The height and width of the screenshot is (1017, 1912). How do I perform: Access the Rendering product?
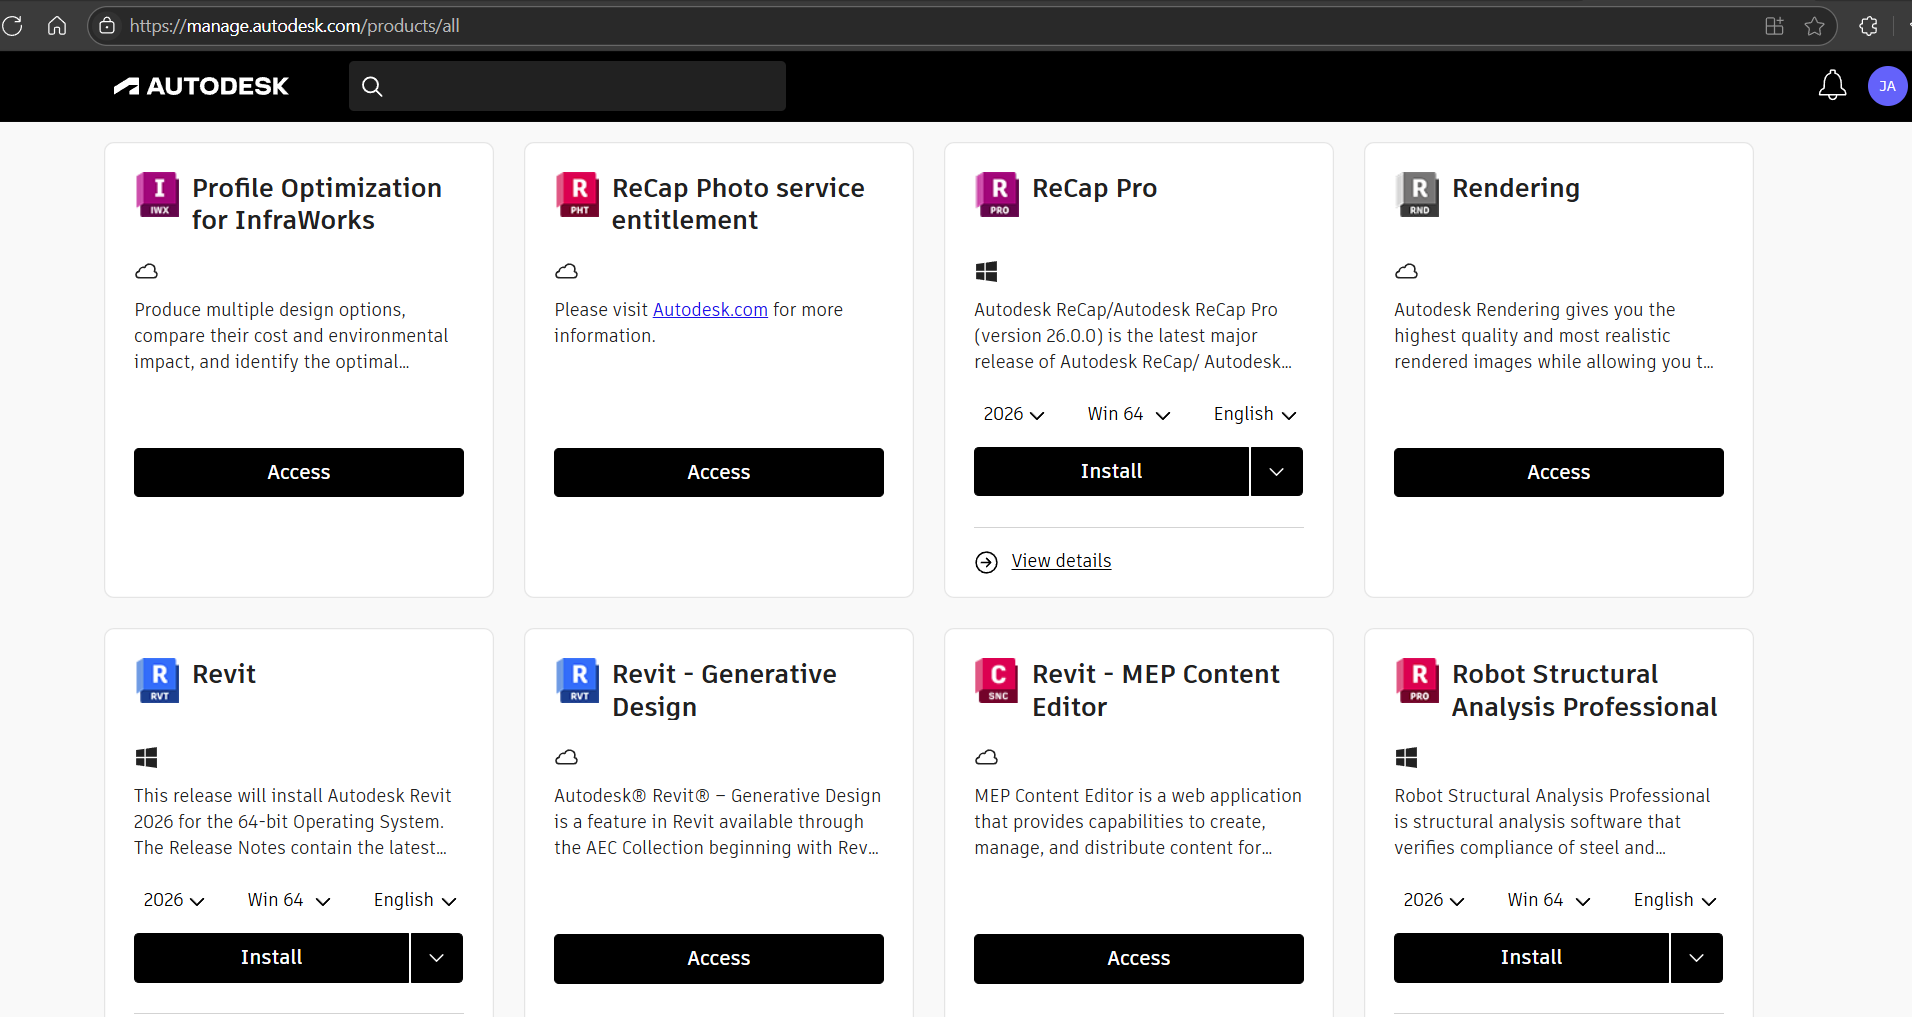1559,472
